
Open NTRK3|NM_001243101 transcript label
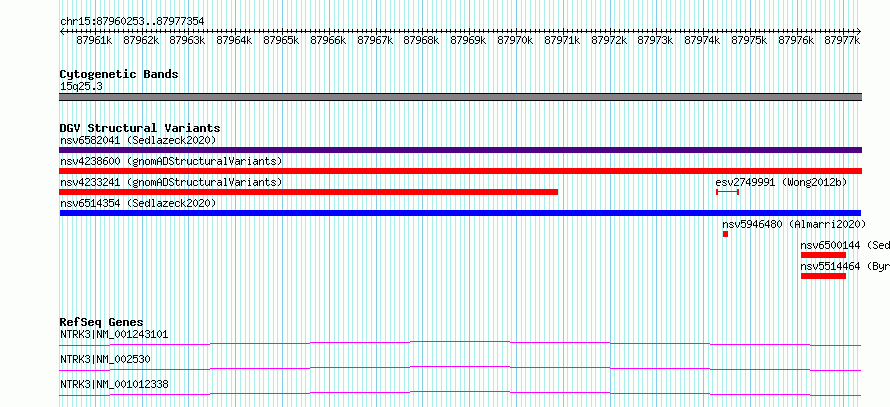coord(114,334)
